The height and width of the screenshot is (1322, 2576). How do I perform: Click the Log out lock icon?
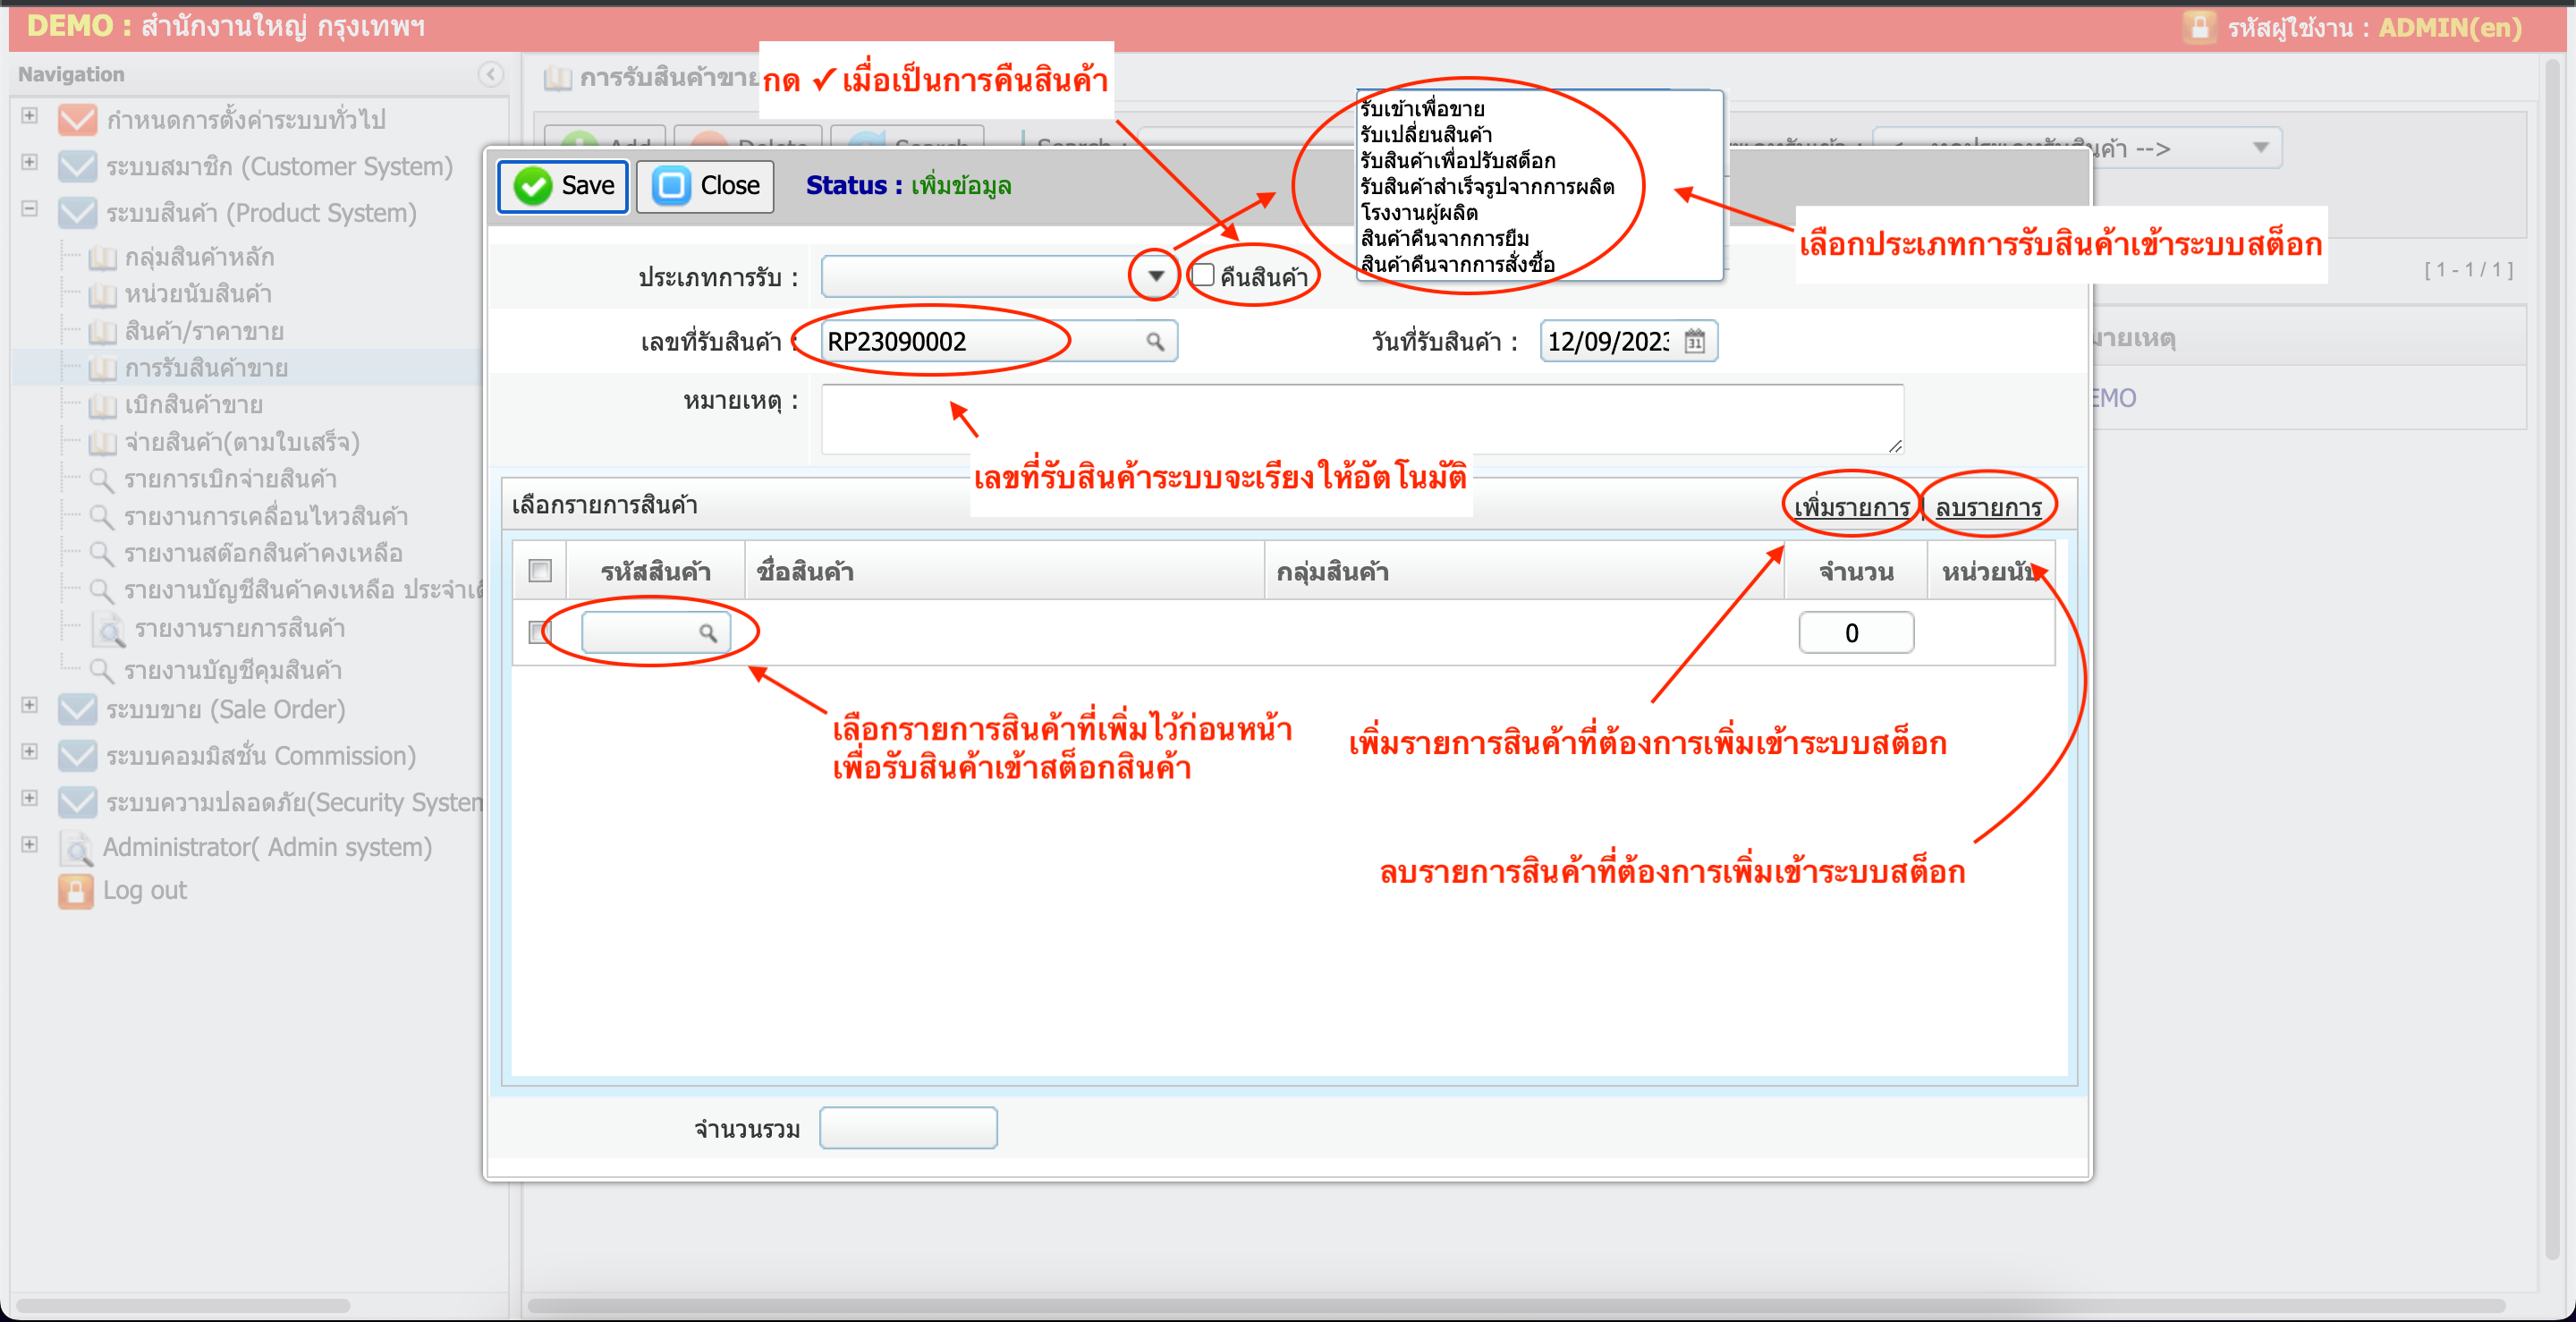[75, 890]
